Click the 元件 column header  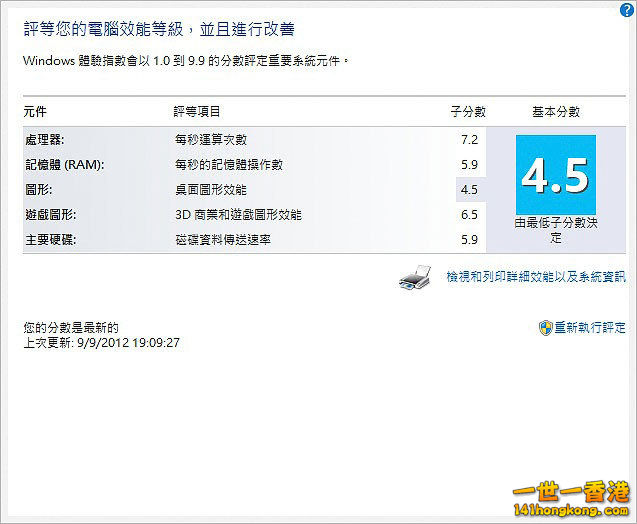35,111
